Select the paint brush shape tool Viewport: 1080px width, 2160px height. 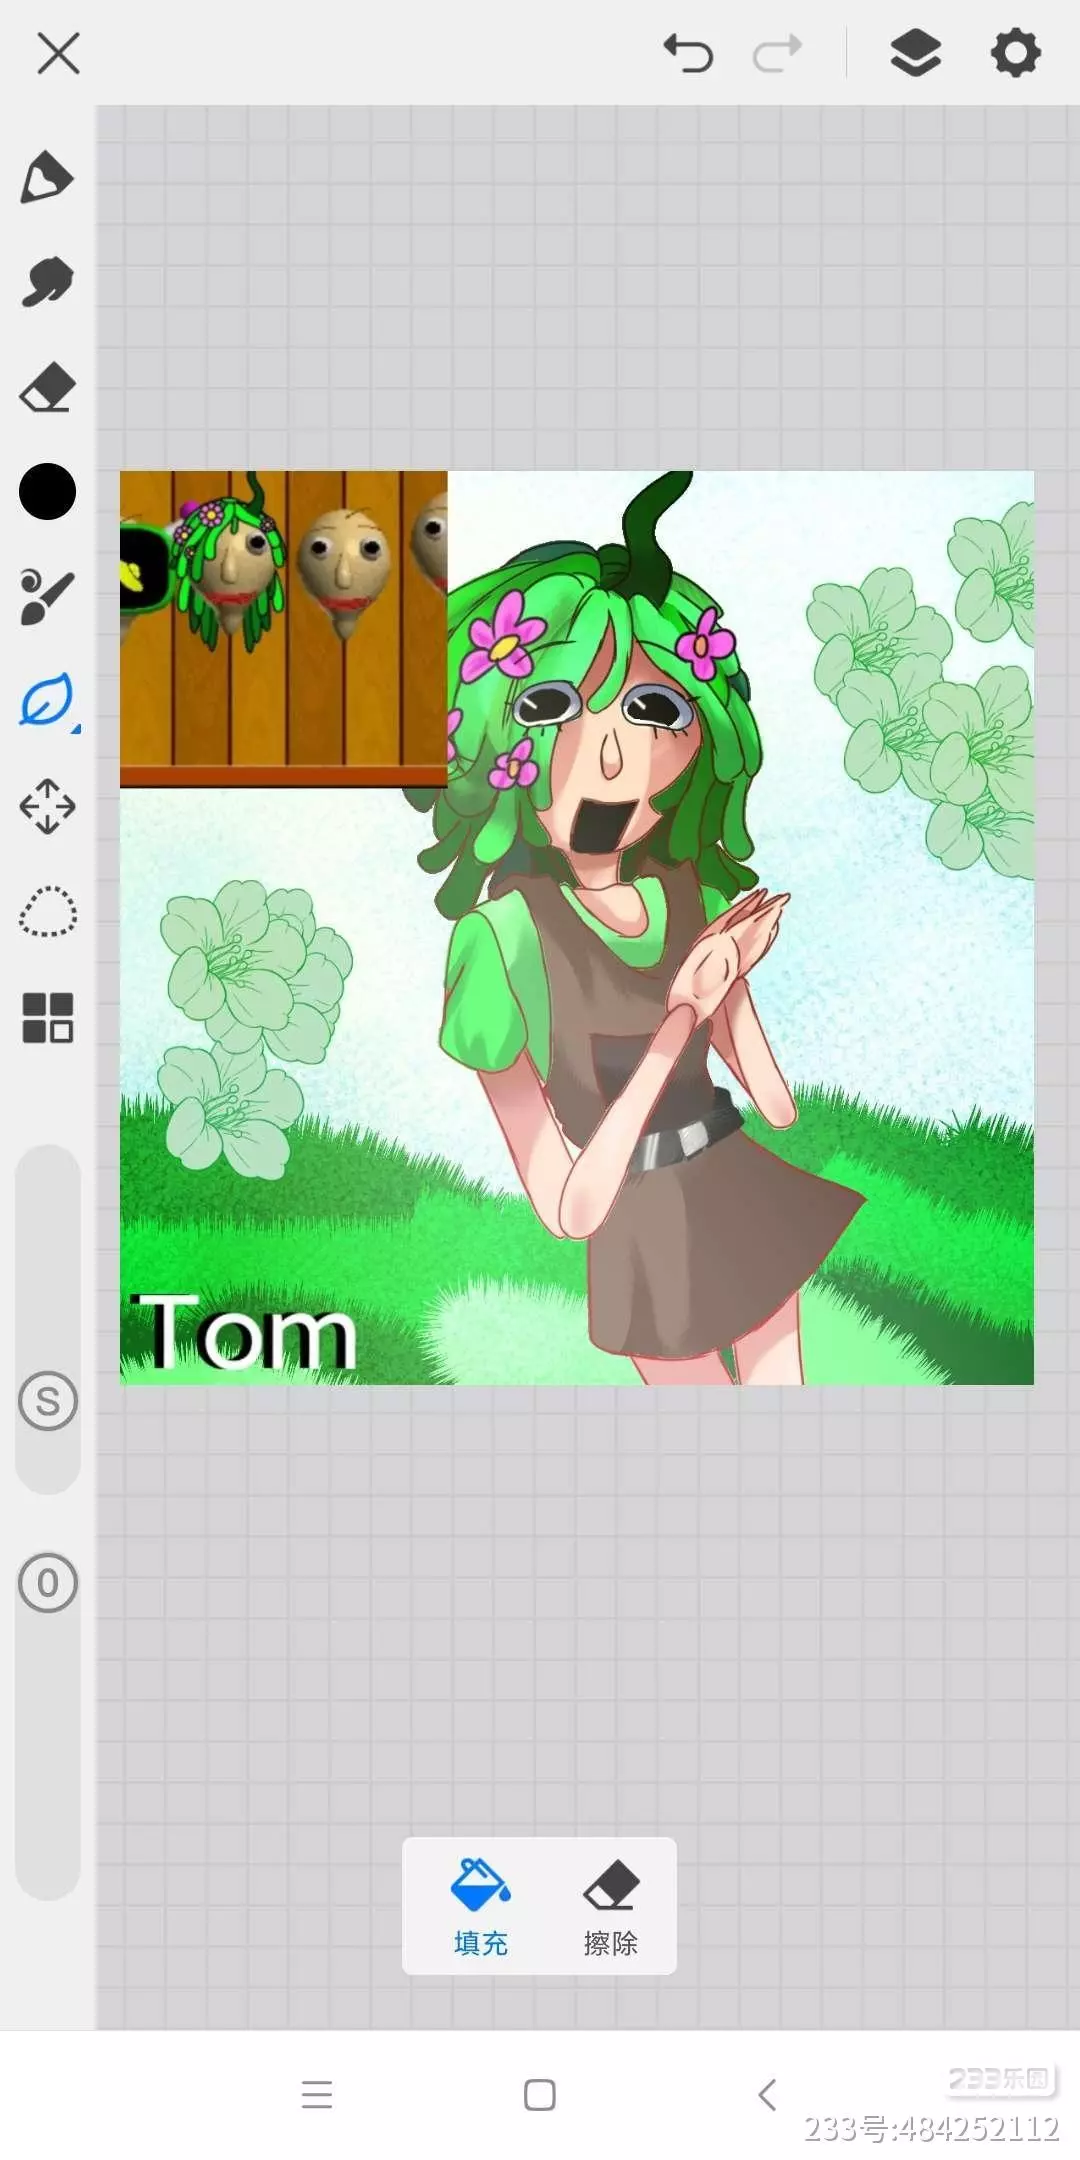[47, 597]
